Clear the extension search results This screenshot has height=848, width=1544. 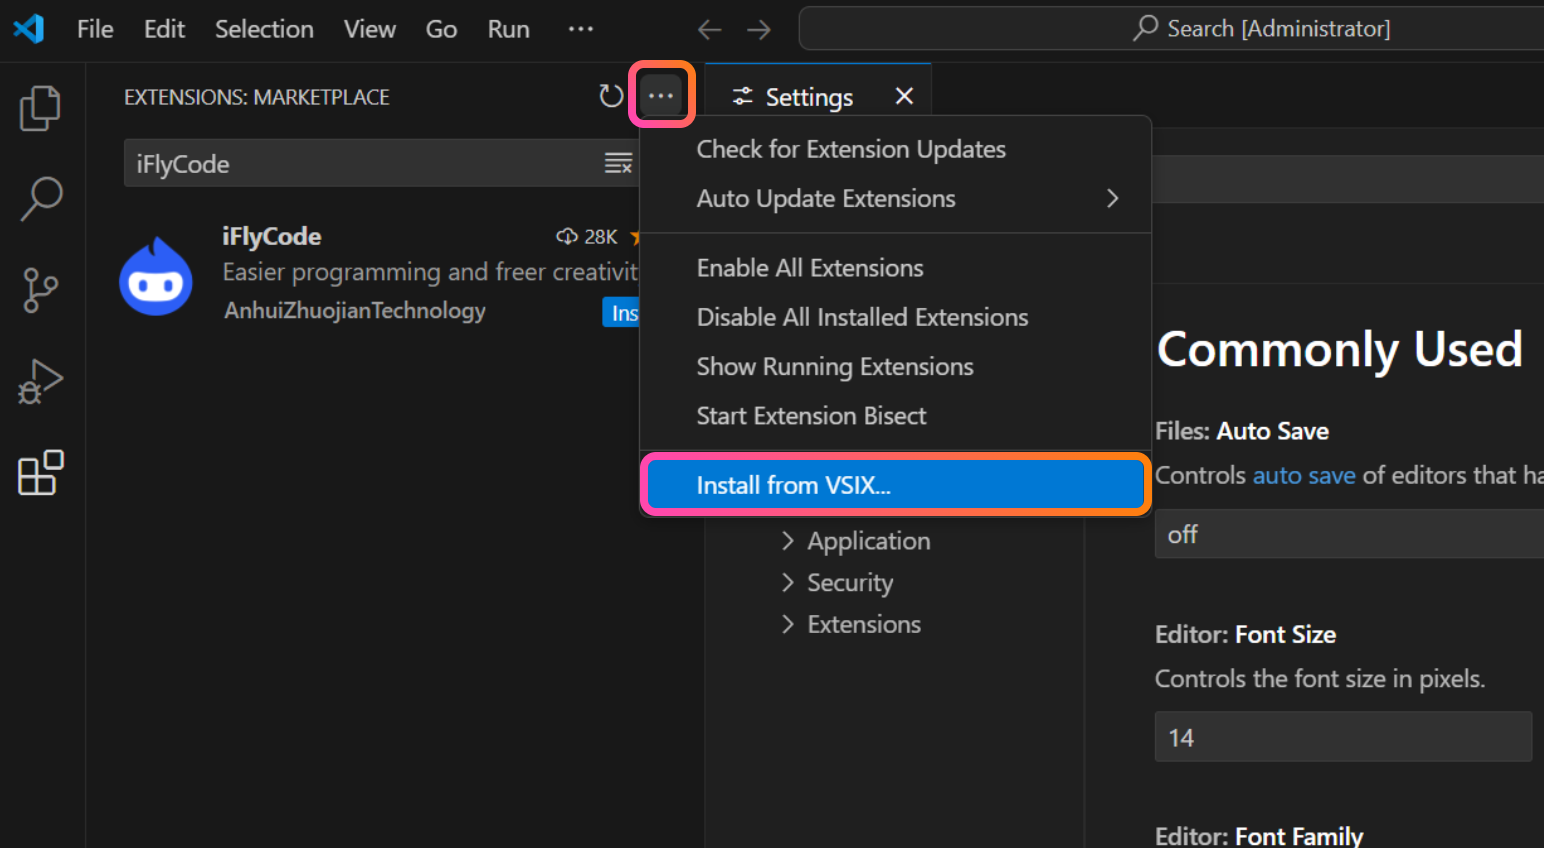618,164
